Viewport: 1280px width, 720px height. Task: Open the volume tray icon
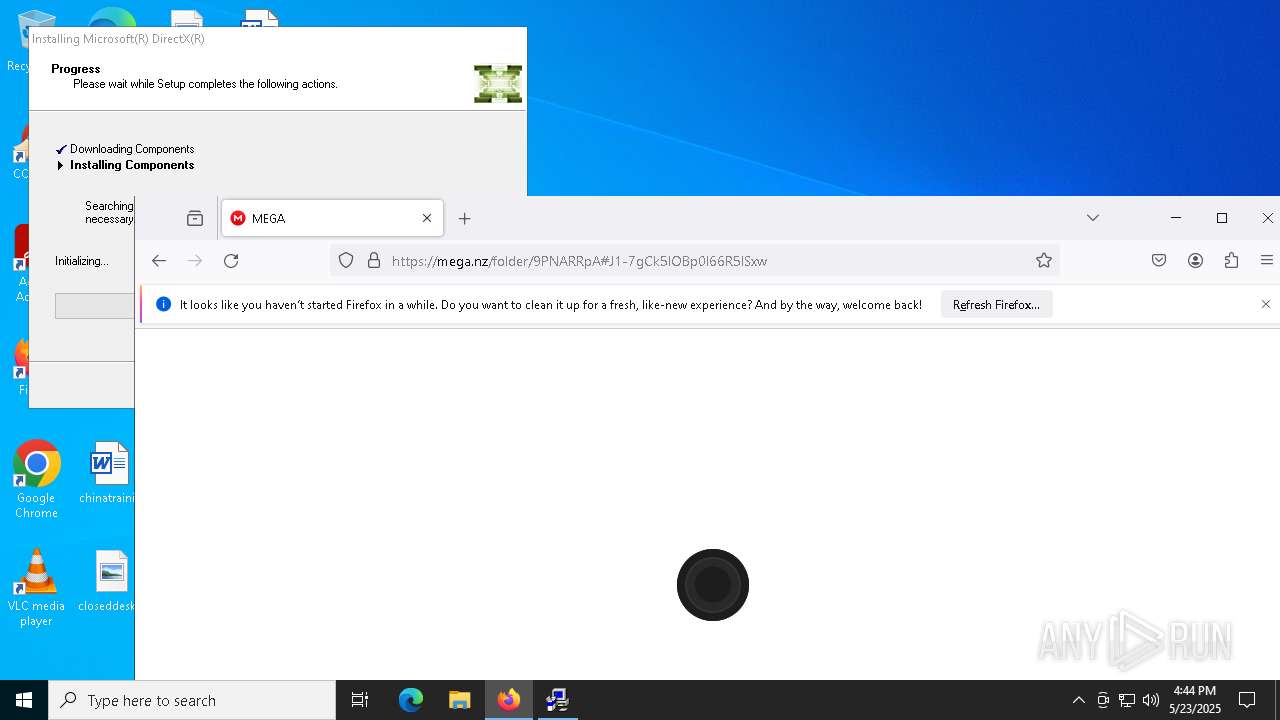[1151, 700]
